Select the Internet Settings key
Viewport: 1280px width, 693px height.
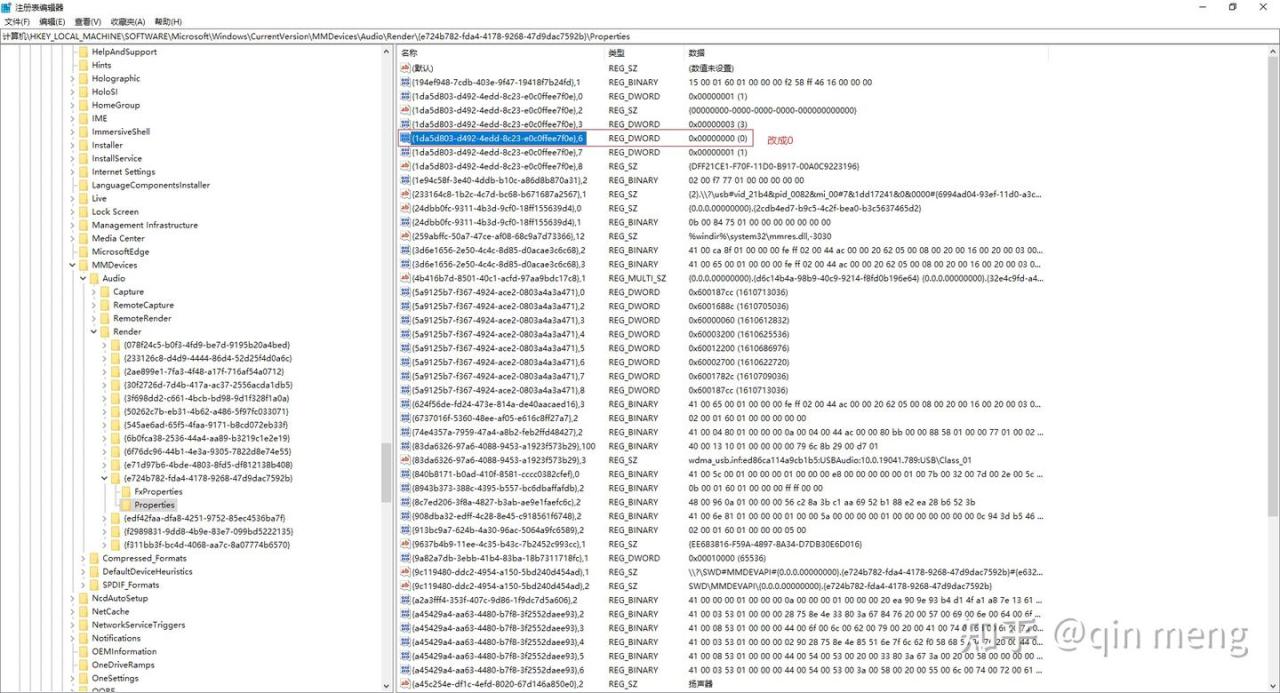click(x=123, y=172)
